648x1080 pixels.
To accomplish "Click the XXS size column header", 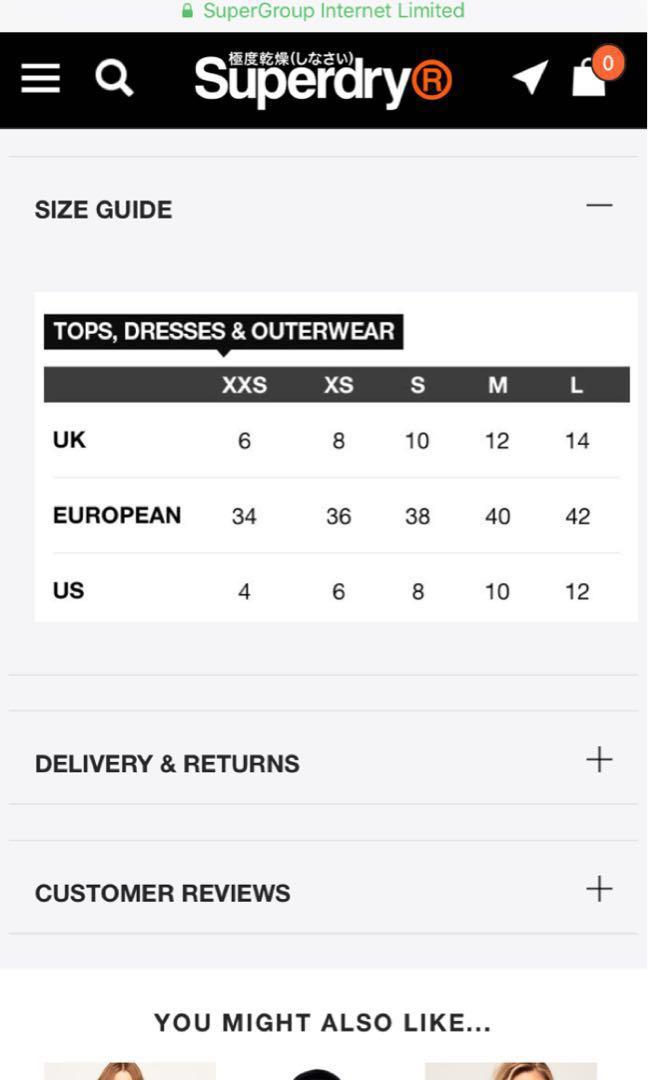I will click(x=244, y=385).
